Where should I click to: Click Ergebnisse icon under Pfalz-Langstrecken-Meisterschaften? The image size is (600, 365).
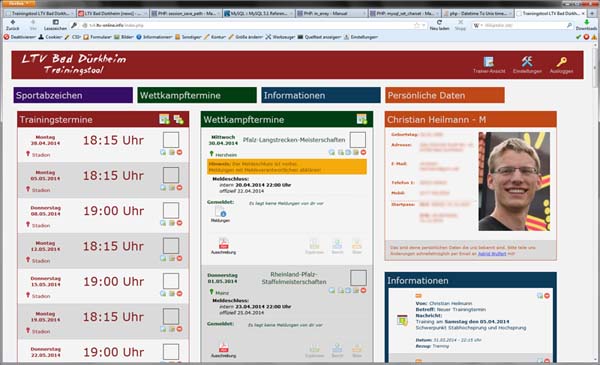pyautogui.click(x=315, y=244)
